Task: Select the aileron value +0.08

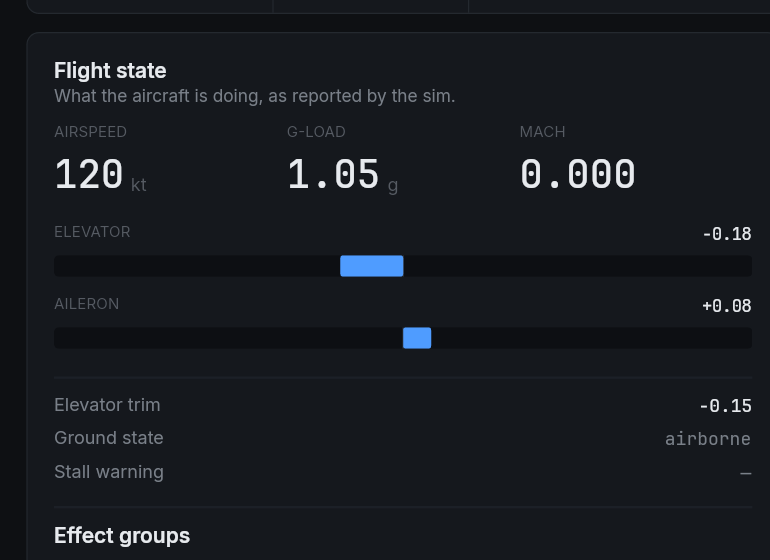Action: point(727,306)
